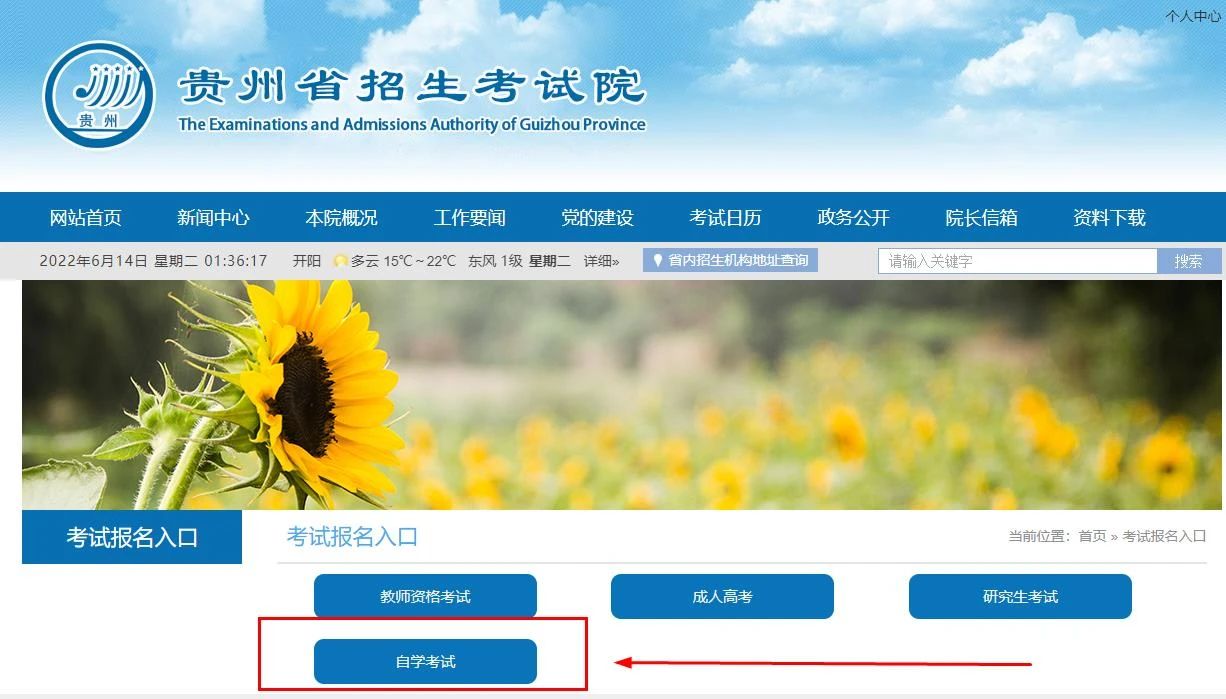This screenshot has height=699, width=1226.
Task: Open 教师资格考试 registration entry
Action: pos(425,597)
